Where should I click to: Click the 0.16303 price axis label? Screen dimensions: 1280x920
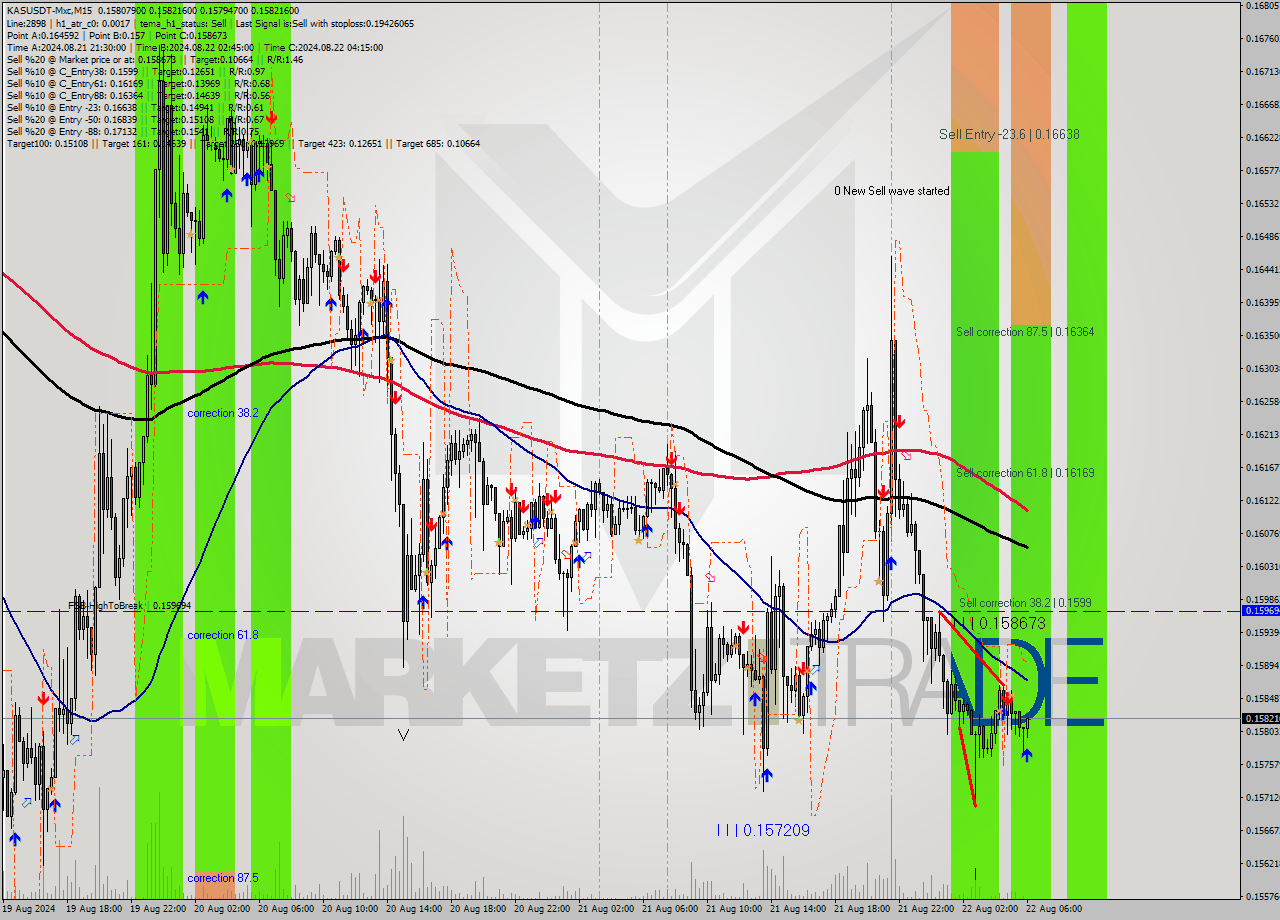pyautogui.click(x=1262, y=369)
